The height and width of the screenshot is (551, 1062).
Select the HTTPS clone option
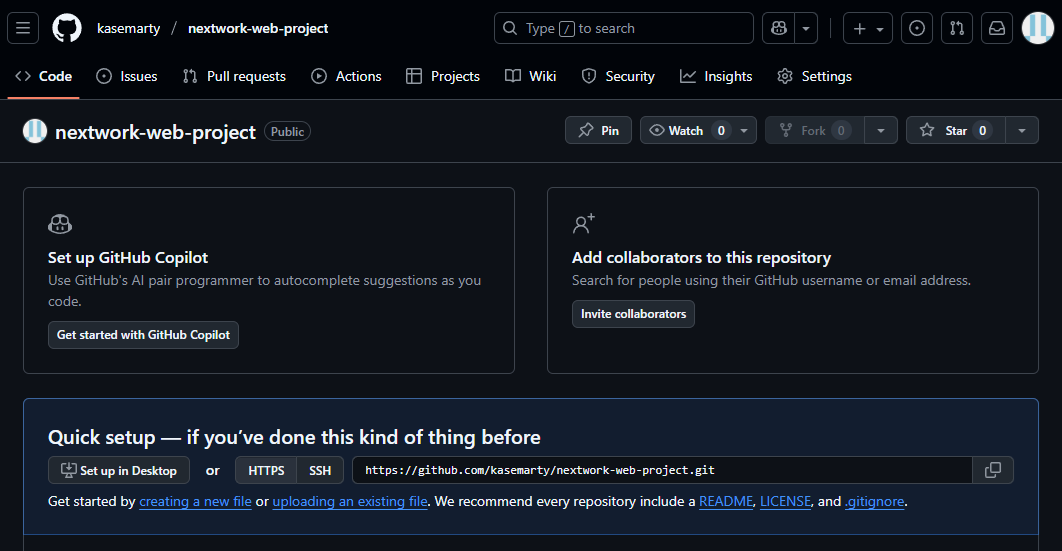point(266,470)
